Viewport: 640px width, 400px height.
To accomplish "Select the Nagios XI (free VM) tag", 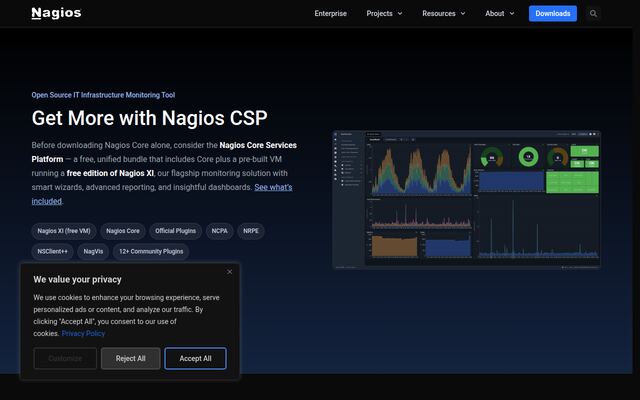I will (64, 231).
